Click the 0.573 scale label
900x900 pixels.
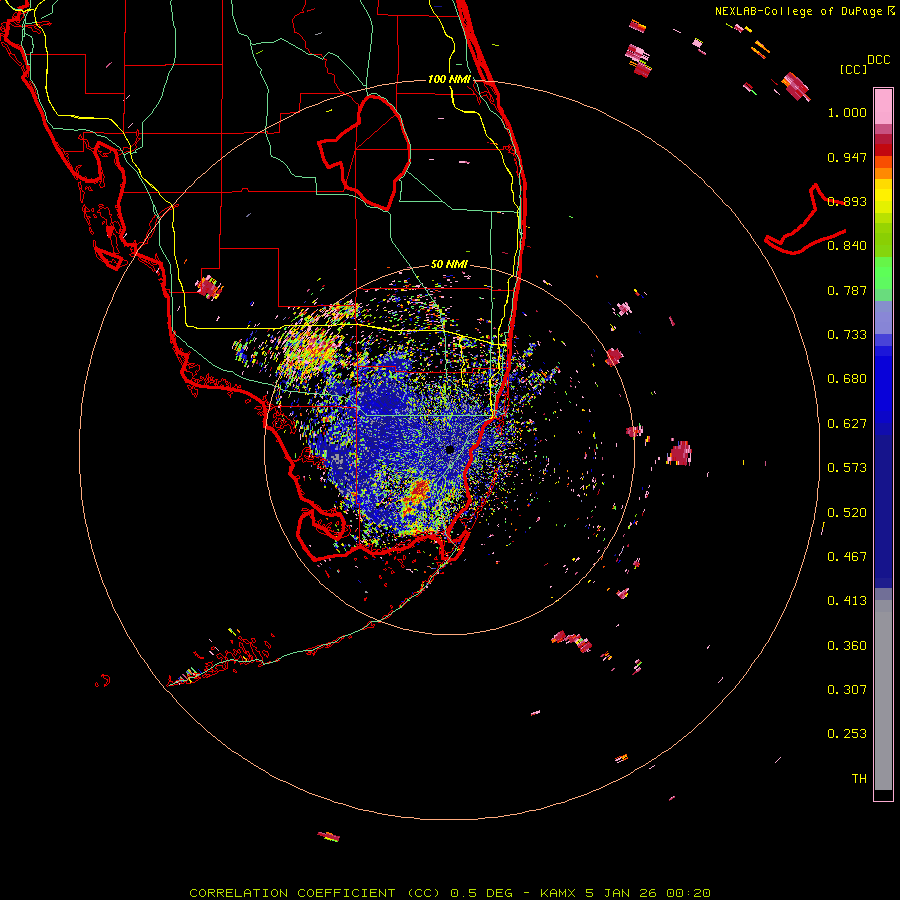point(847,468)
